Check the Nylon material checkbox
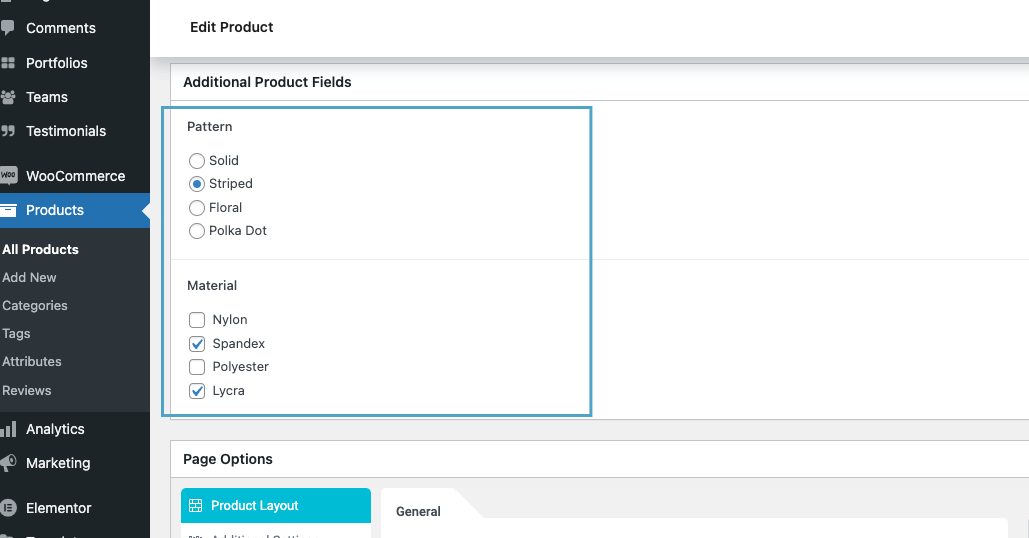Image resolution: width=1029 pixels, height=538 pixels. point(197,321)
